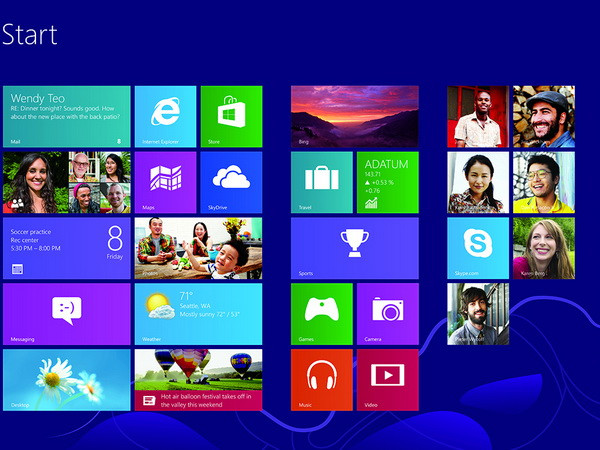600x450 pixels.
Task: Open the Mail tile from Wendy Teo
Action: (67, 117)
